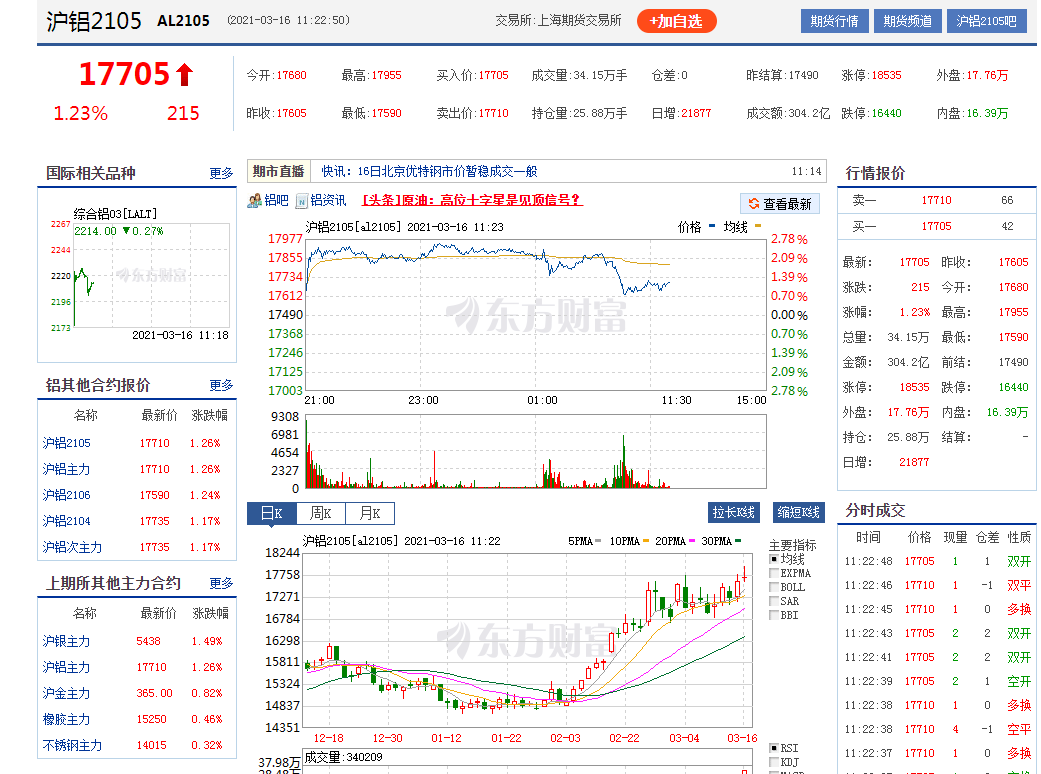Screen dimensions: 1041x774
Task: Click the 日增 21877 value in 行情报价
Action: [x=914, y=462]
